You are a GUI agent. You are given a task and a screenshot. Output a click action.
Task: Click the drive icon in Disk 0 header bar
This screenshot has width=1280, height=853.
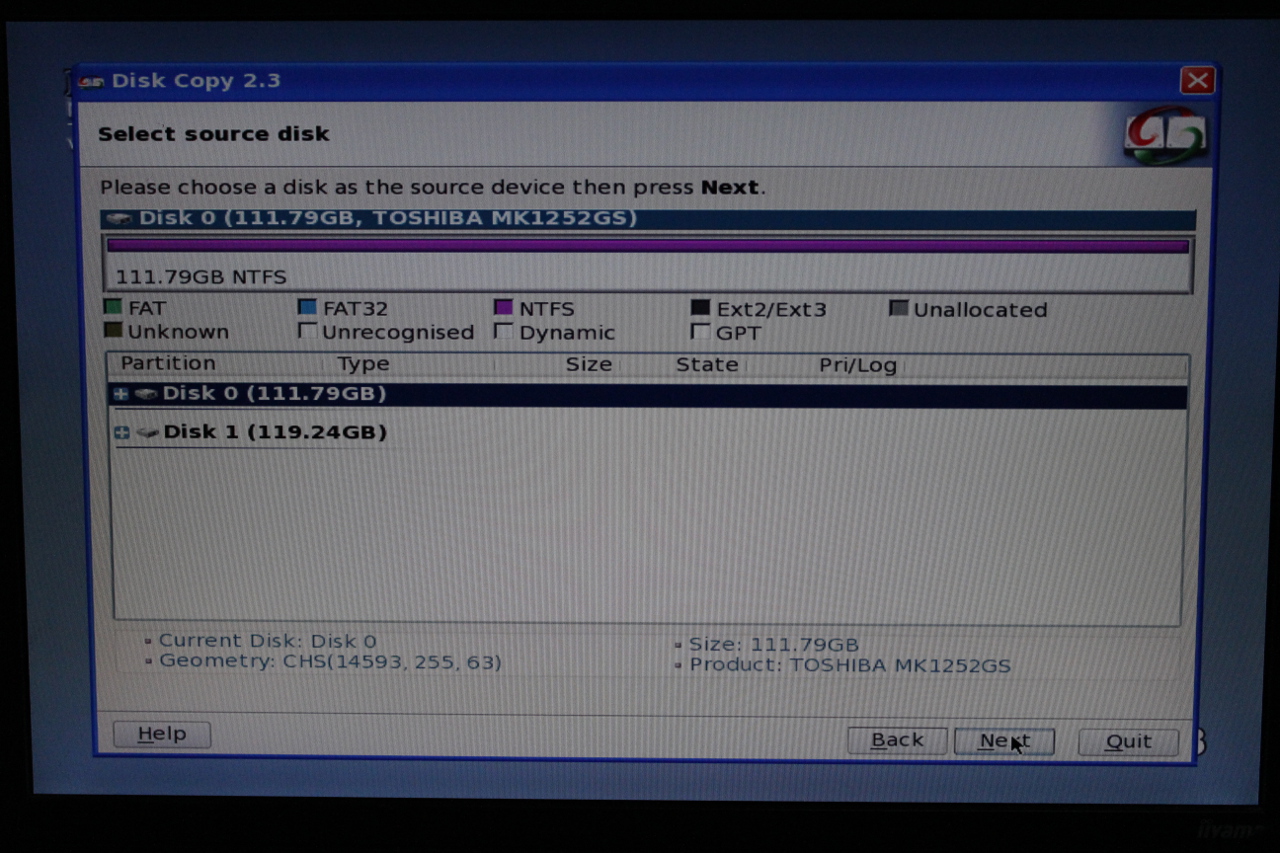pyautogui.click(x=118, y=219)
